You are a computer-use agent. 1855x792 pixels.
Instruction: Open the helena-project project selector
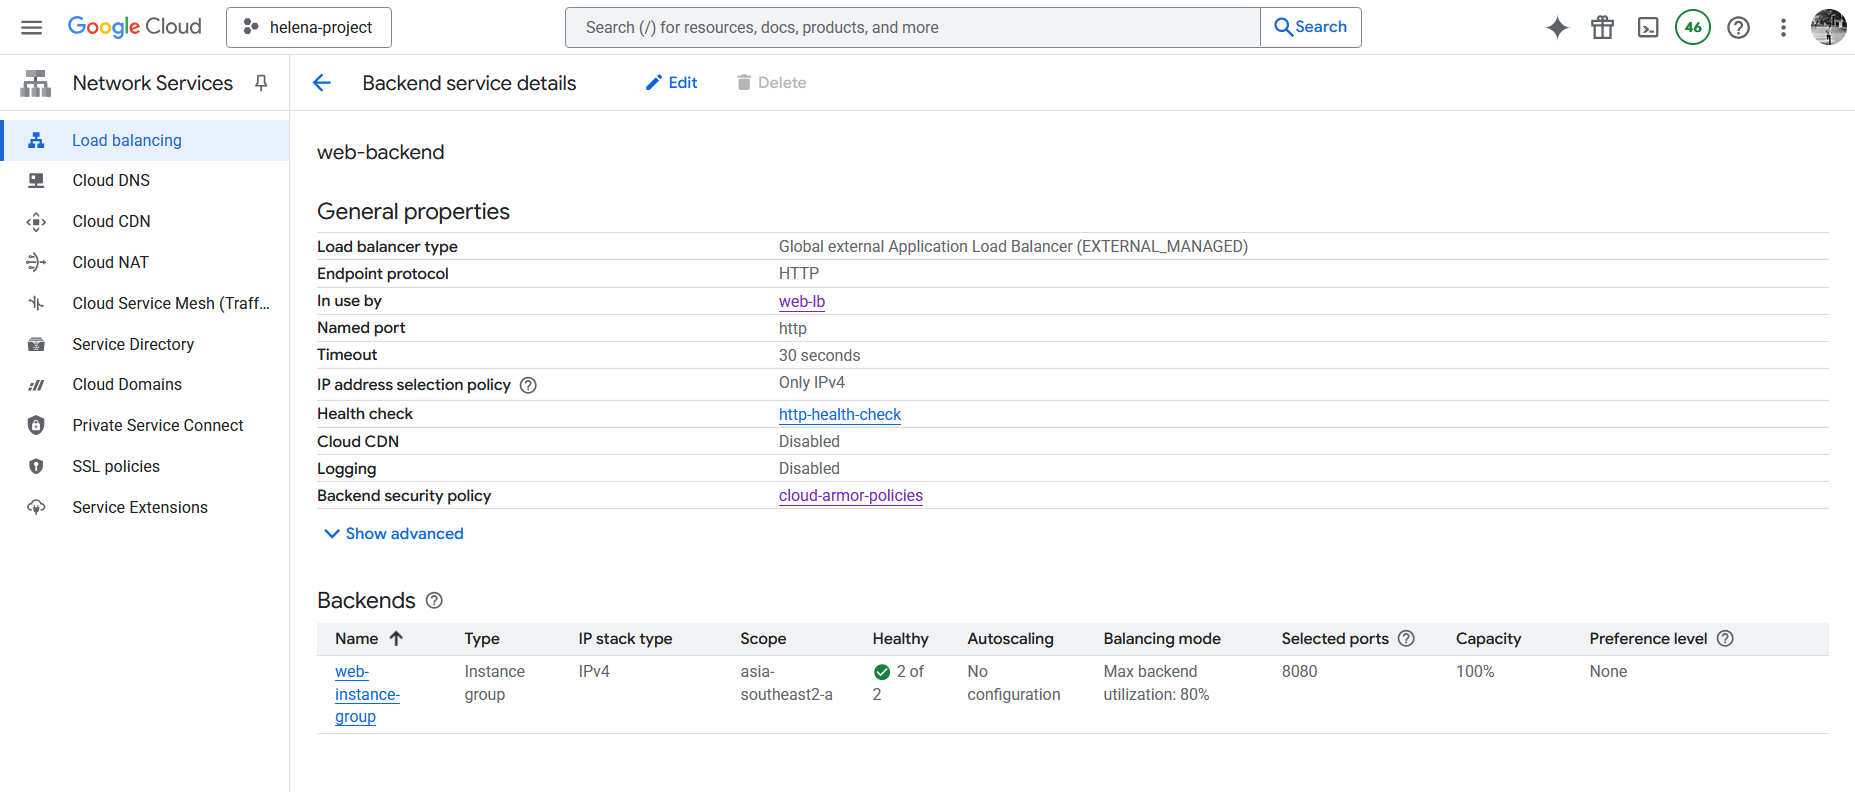pyautogui.click(x=309, y=27)
